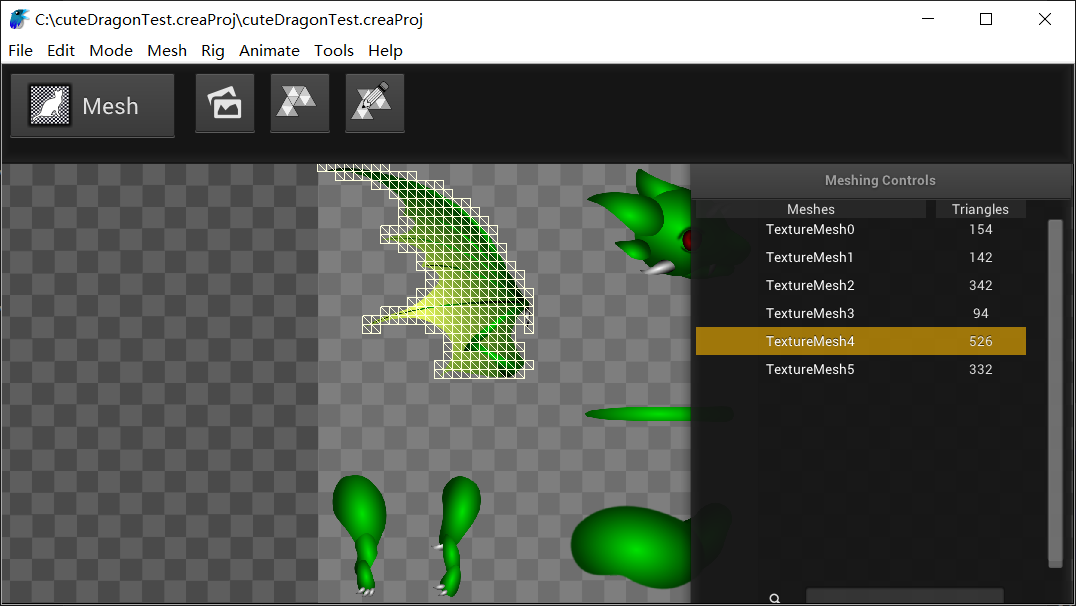Click the Creature app icon in title bar
Screen dimensions: 1076x606
coord(19,20)
